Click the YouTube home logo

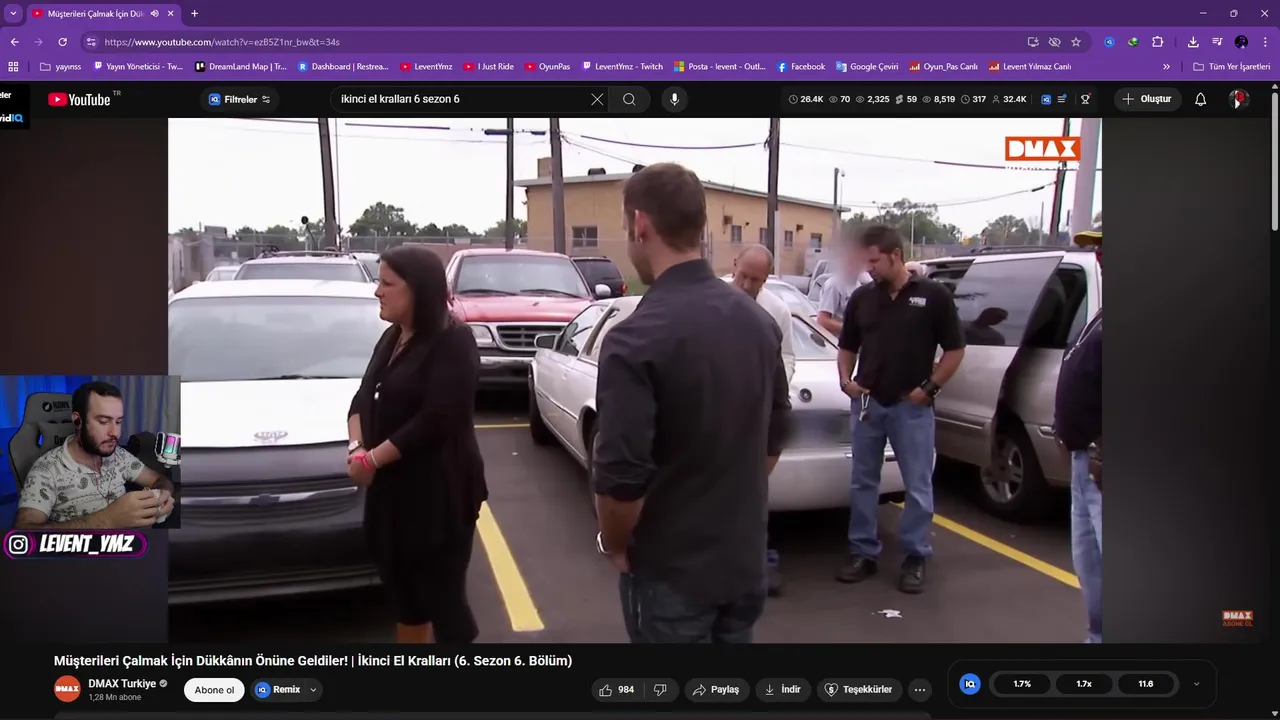point(79,99)
